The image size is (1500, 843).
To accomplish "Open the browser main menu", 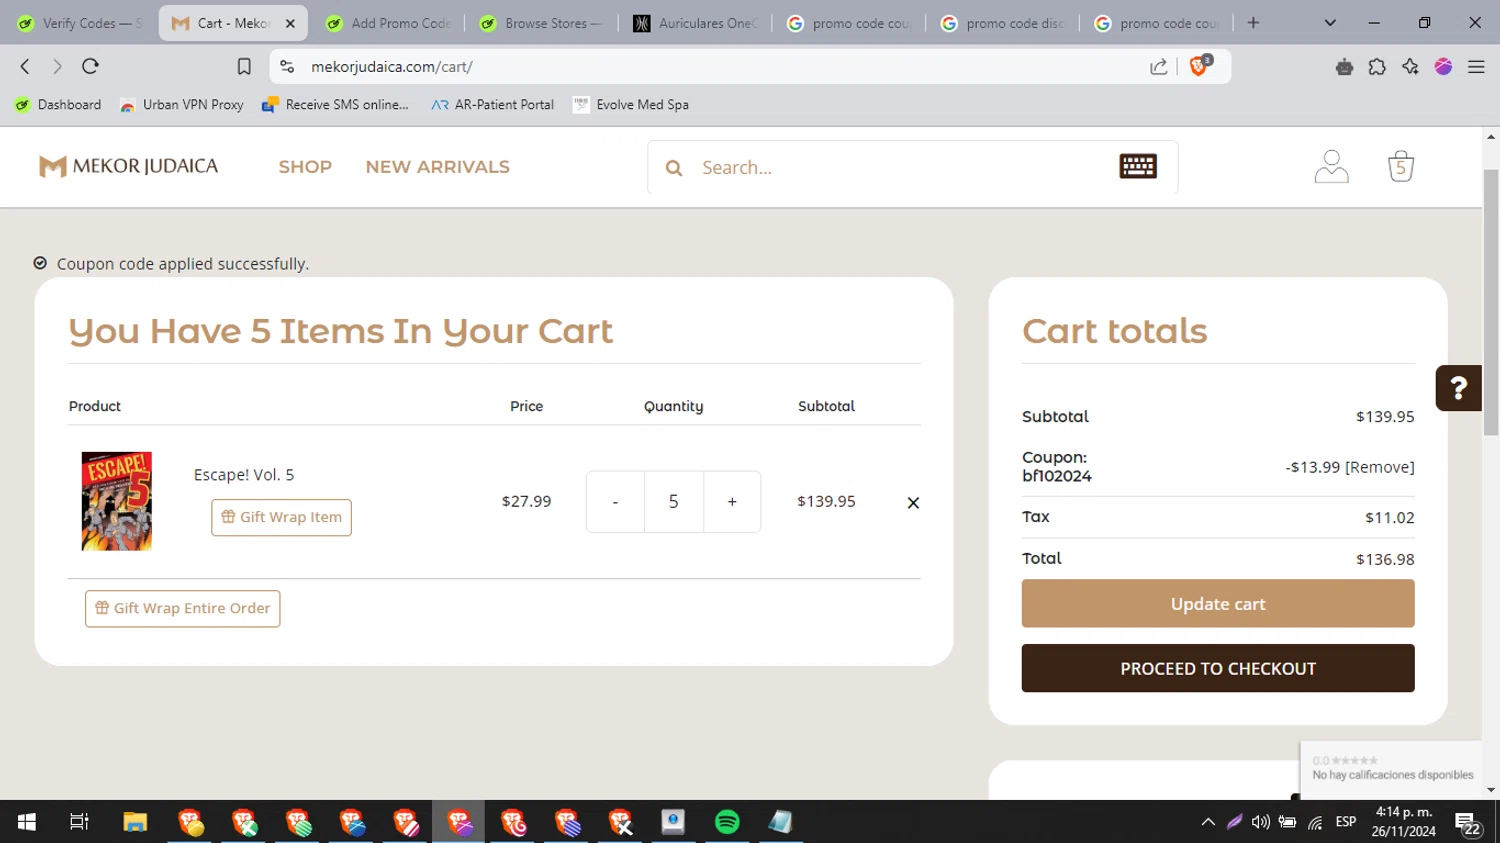I will click(1476, 66).
